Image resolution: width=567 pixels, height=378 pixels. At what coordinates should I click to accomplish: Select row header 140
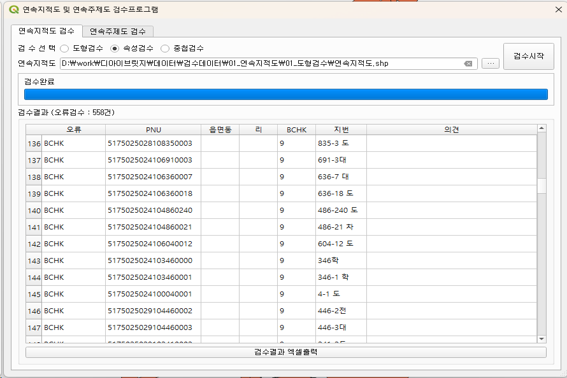(34, 211)
